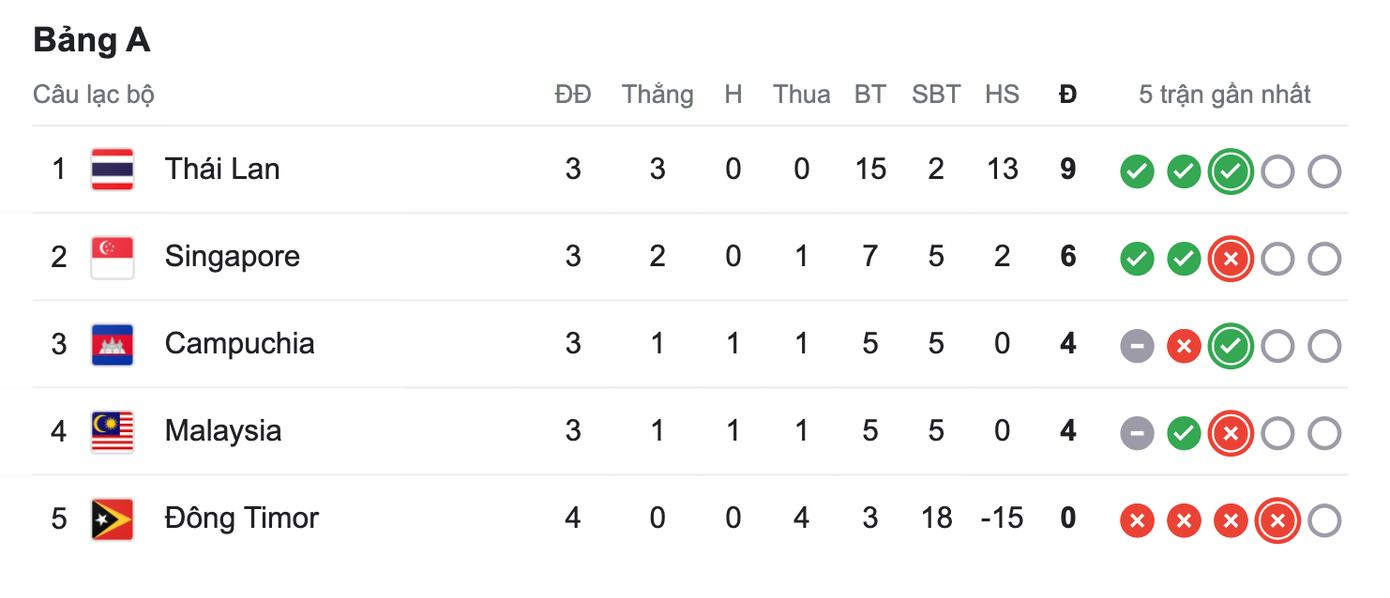Click the Đ points column header

[1068, 95]
